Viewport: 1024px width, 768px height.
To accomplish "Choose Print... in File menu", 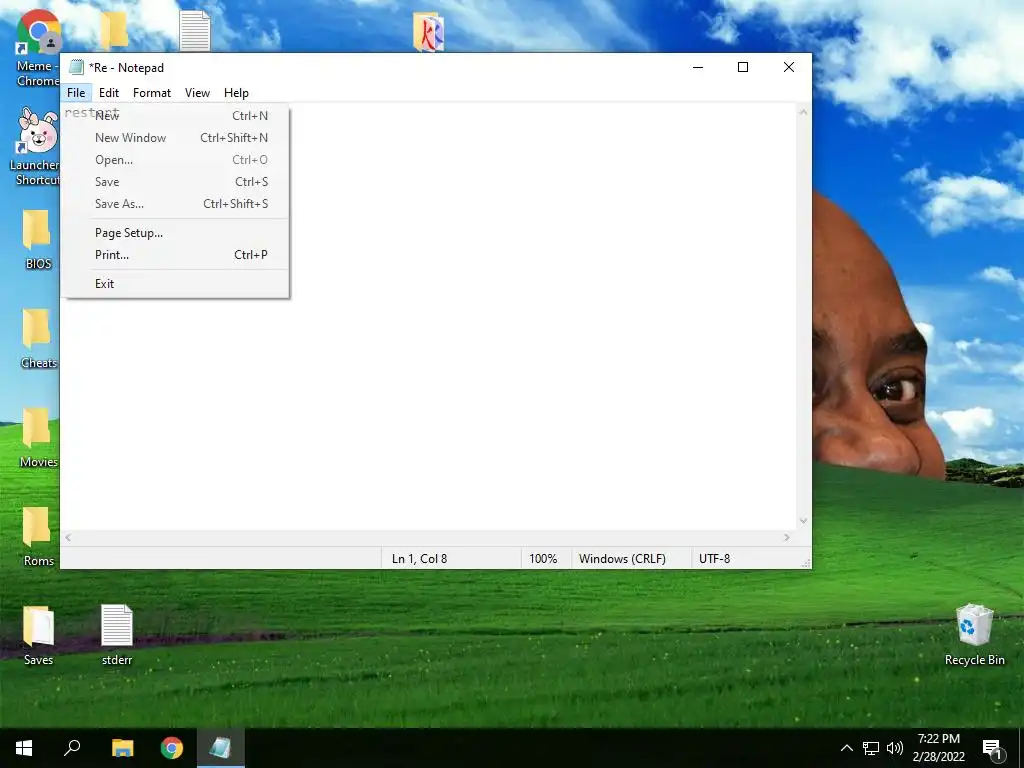I will click(x=175, y=255).
